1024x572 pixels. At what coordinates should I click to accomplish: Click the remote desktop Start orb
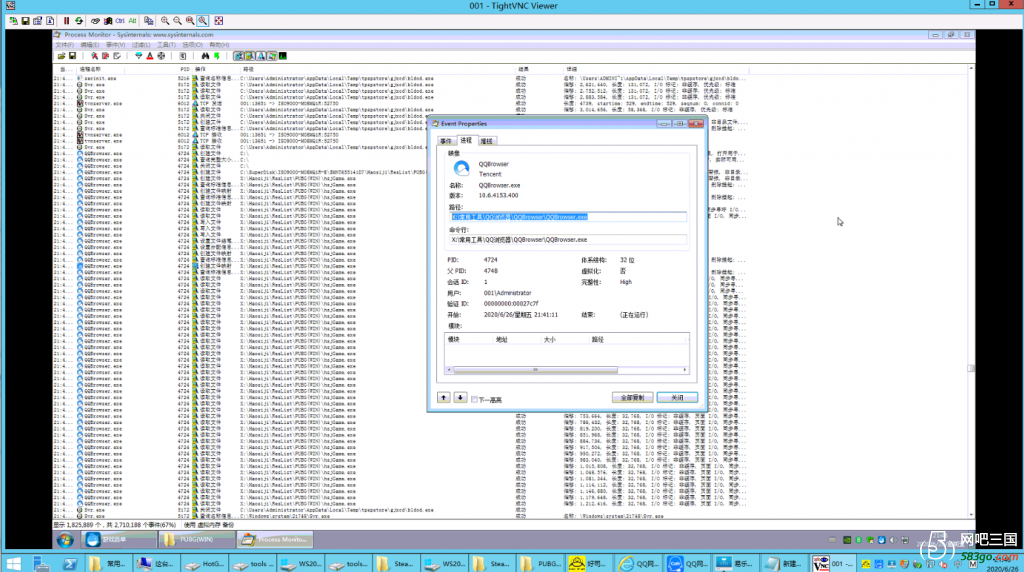coord(65,540)
